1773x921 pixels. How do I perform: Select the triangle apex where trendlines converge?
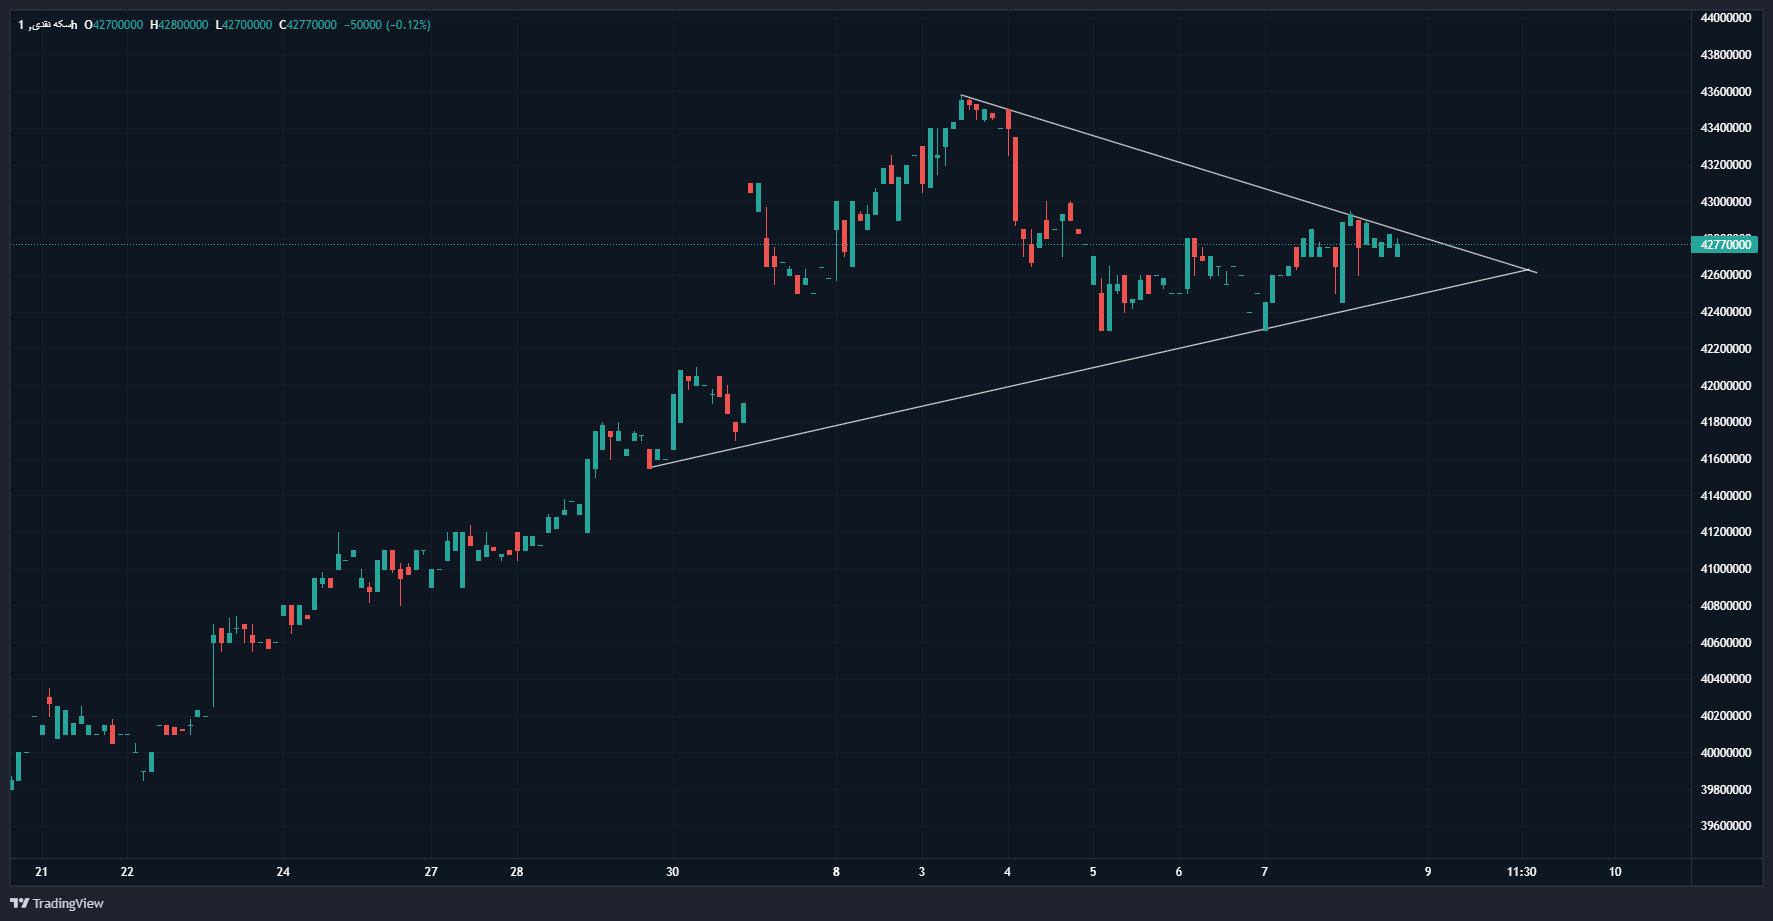(x=1530, y=270)
